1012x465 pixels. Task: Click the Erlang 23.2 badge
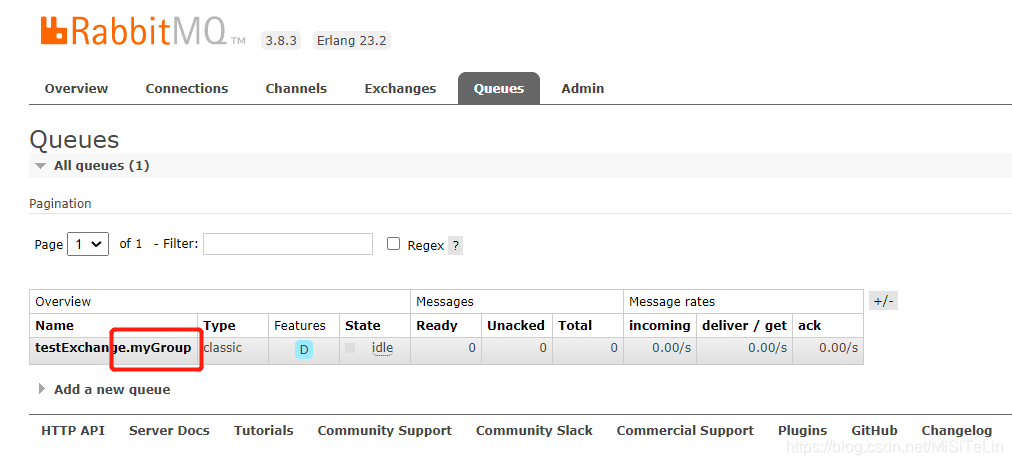tap(352, 41)
